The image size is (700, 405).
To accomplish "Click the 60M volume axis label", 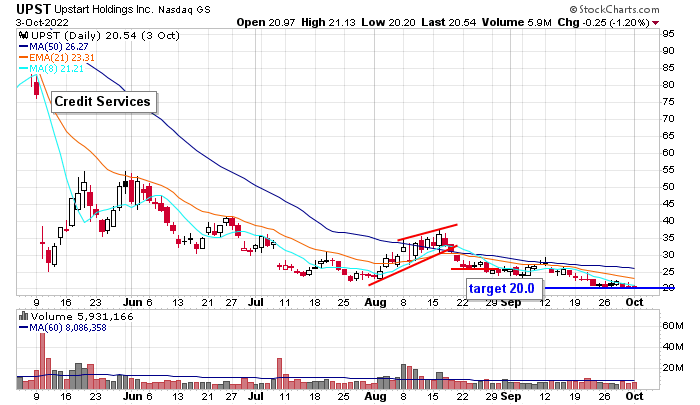I will pos(673,326).
